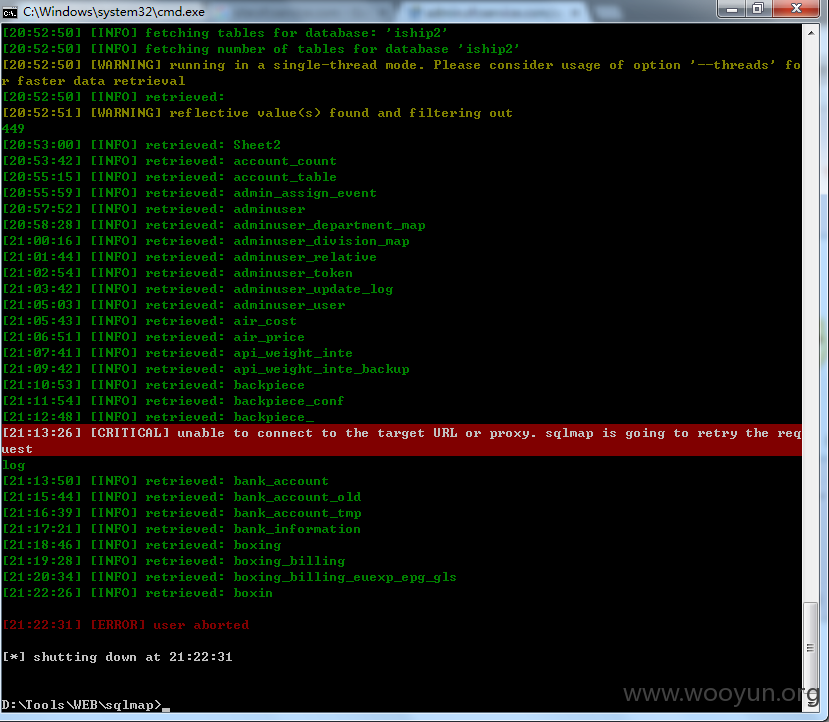Click the 'api_weight_inte_backup' table name
The image size is (829, 722).
[x=321, y=369]
